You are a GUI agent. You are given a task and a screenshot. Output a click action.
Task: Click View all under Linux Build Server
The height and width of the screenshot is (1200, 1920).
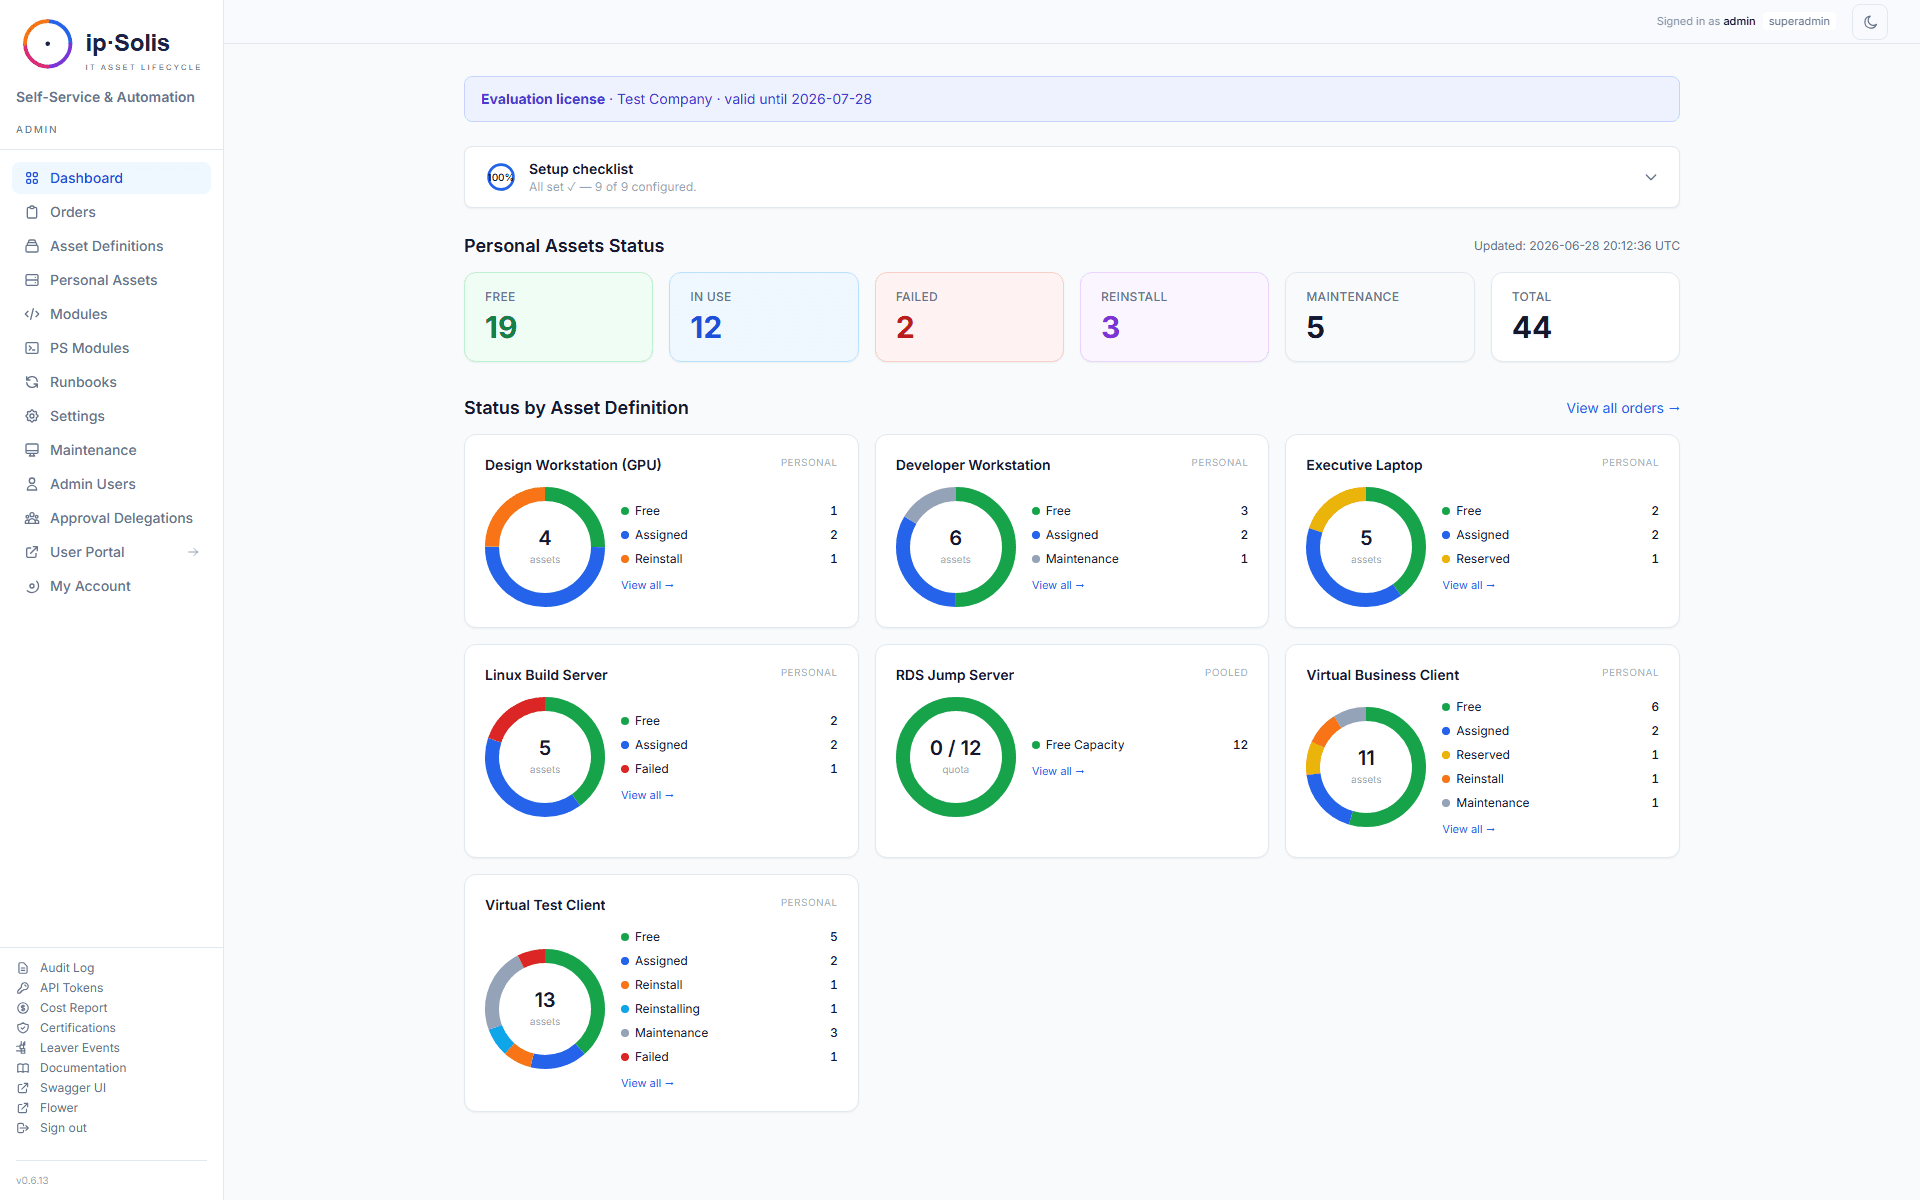[x=647, y=795]
